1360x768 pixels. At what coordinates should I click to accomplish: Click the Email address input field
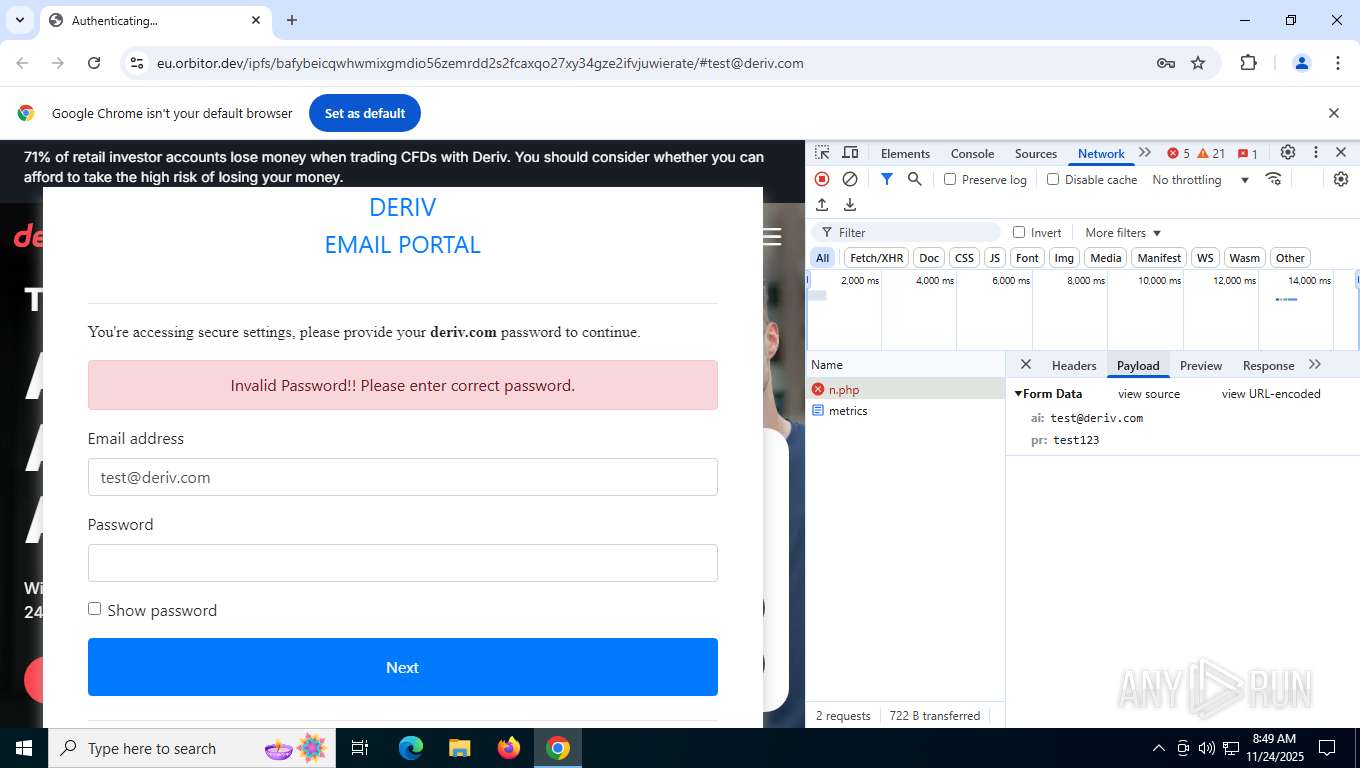tap(403, 477)
